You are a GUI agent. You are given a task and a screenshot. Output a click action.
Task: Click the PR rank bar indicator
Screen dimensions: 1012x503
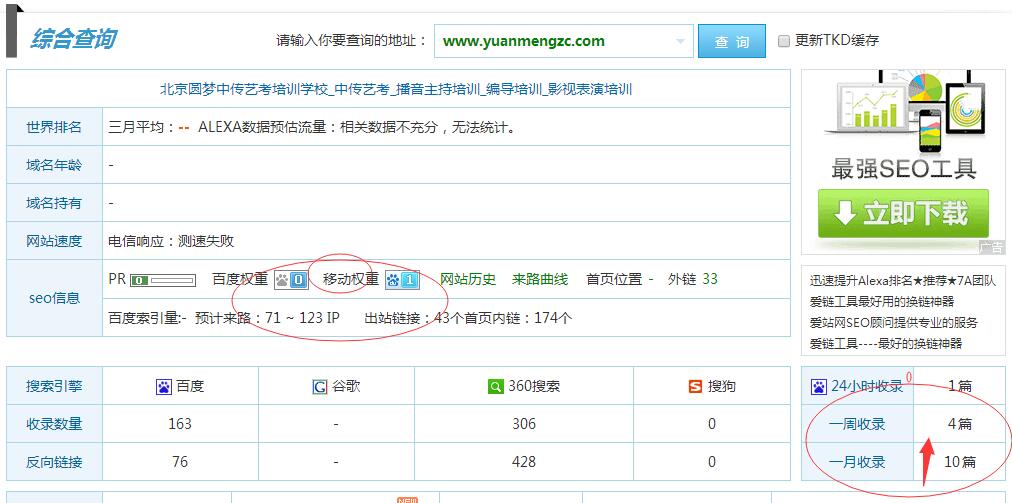click(x=163, y=280)
